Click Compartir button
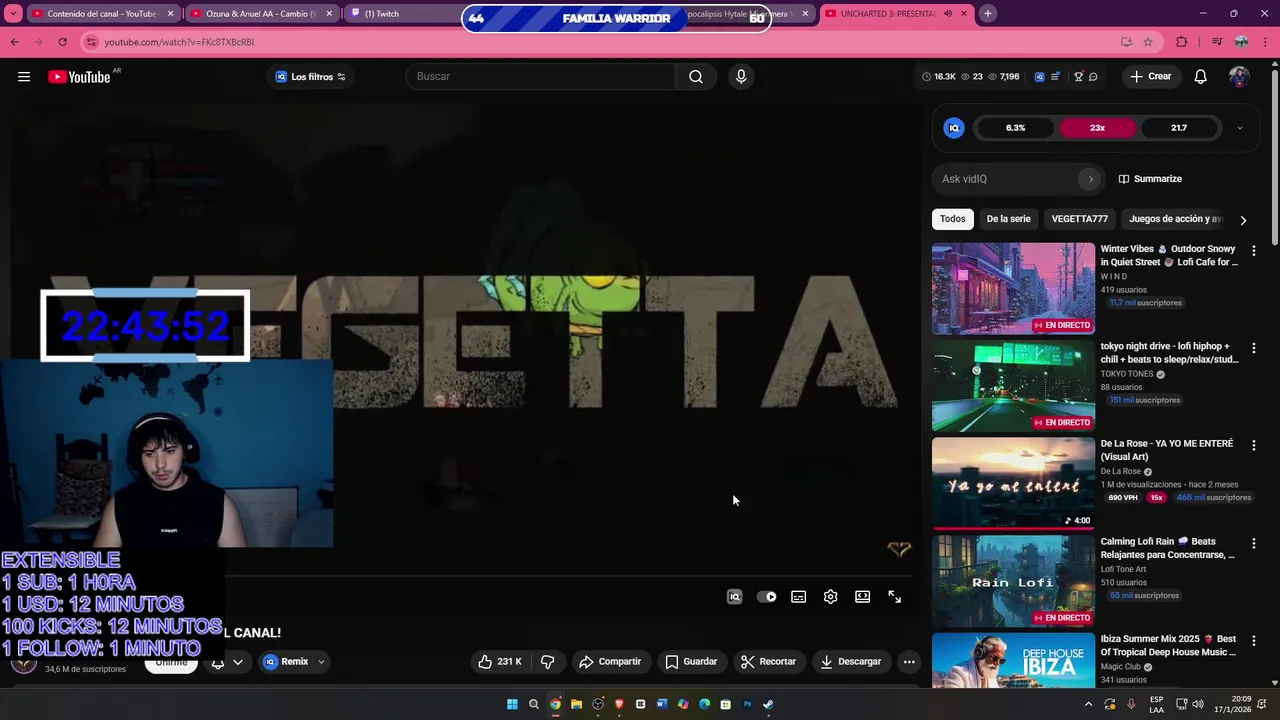Screen dimensions: 1280x720 pos(610,662)
